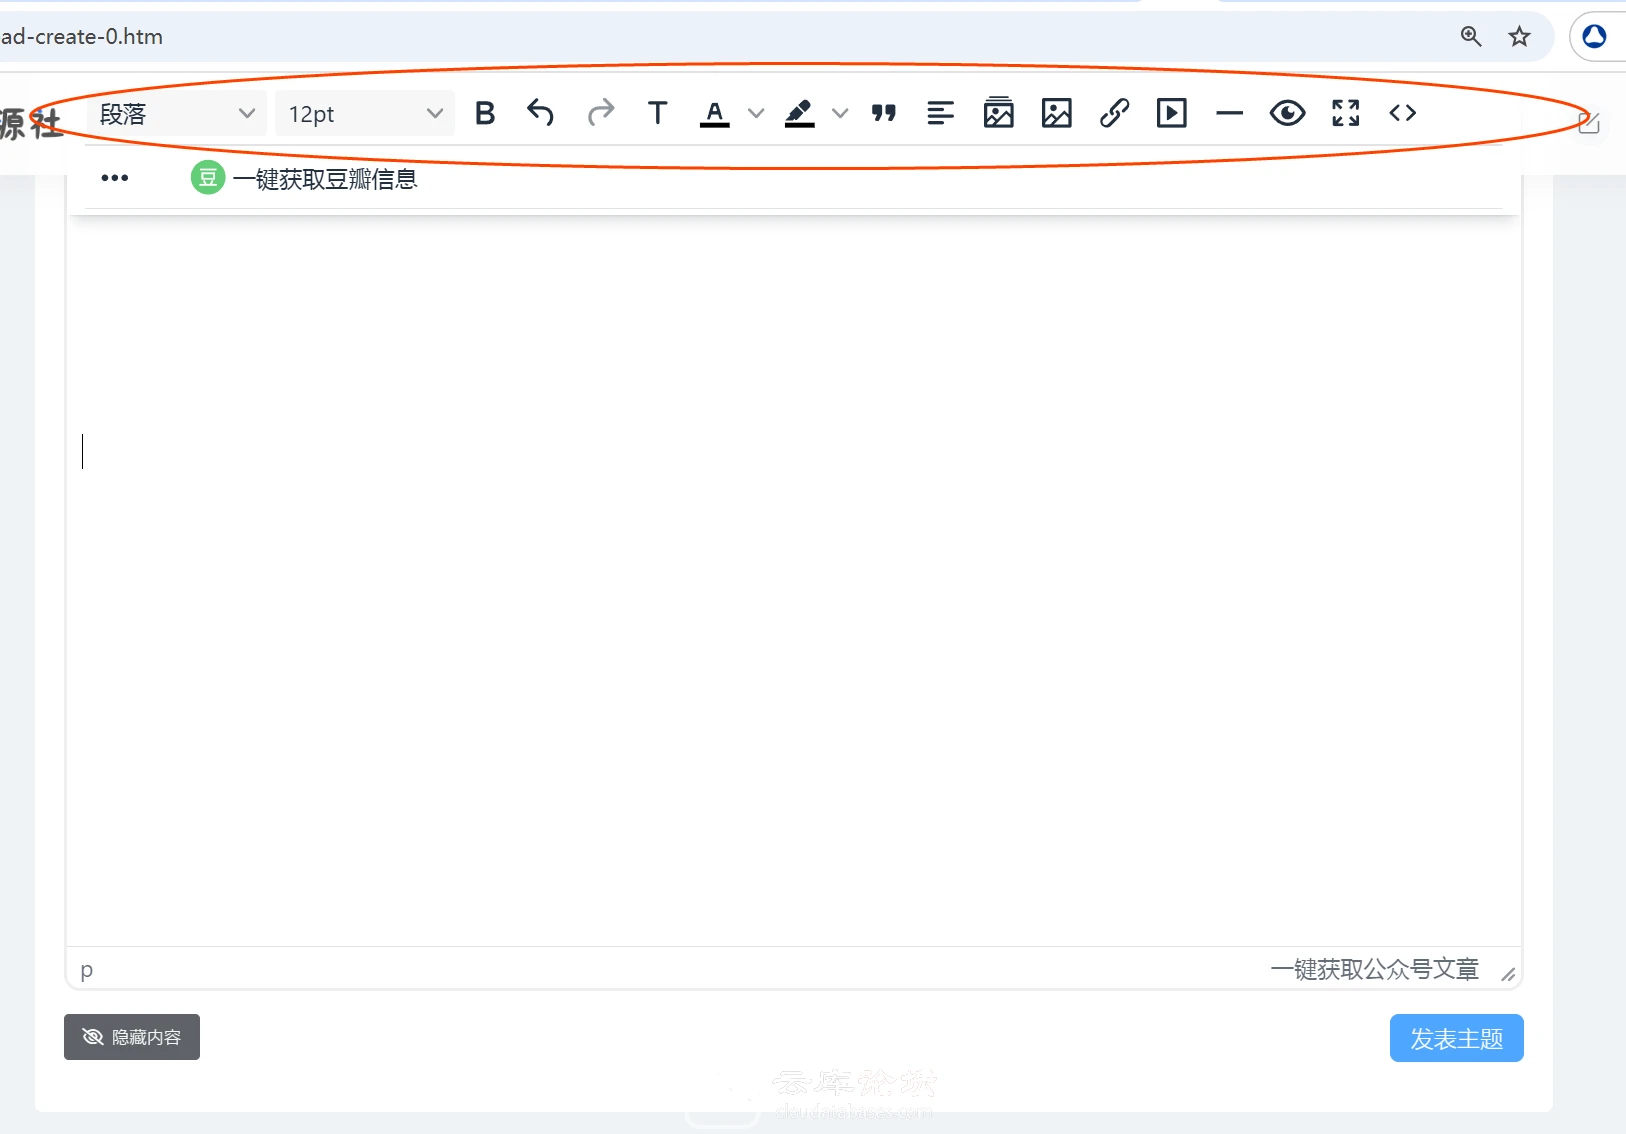Open the 12pt font size dropdown
Image resolution: width=1626 pixels, height=1134 pixels.
point(365,114)
